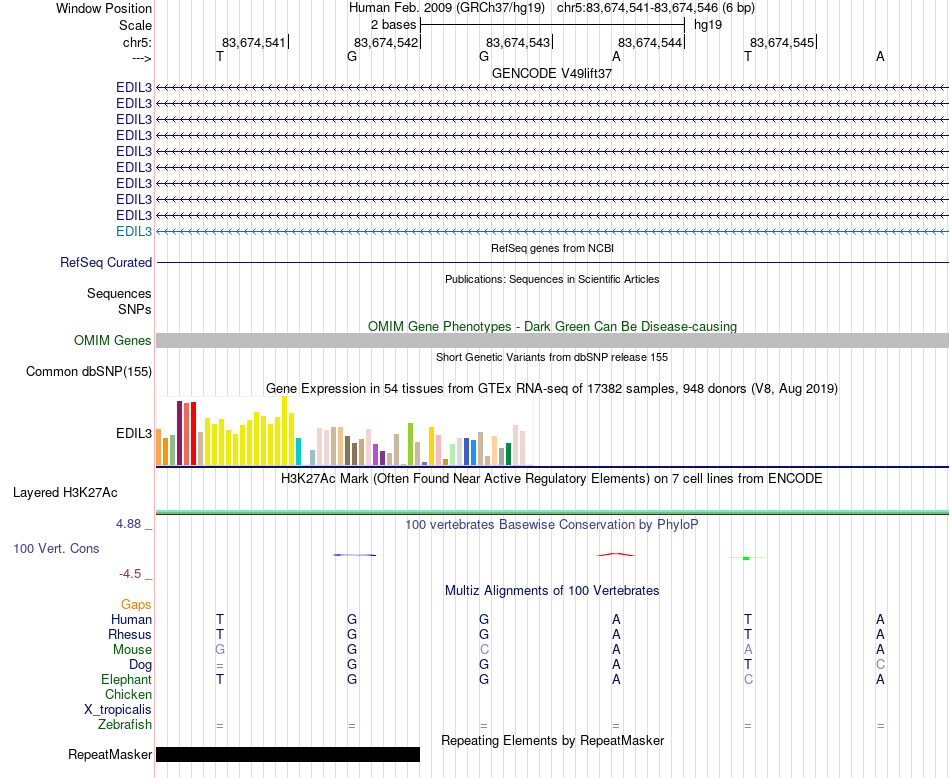Image resolution: width=950 pixels, height=778 pixels.
Task: Click the tallest yellow GTEx expression bar
Action: point(285,431)
